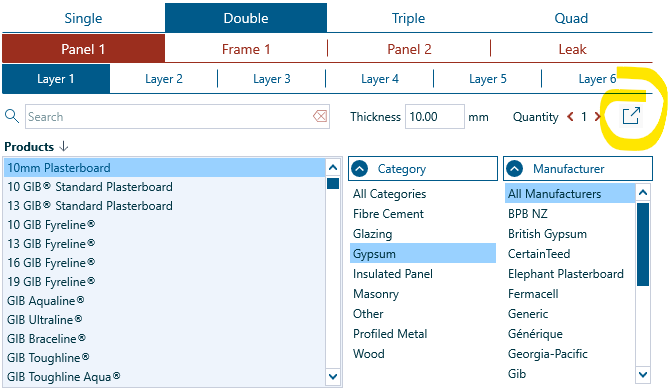The image size is (669, 391).
Task: Switch to the Triple tab
Action: pyautogui.click(x=409, y=18)
